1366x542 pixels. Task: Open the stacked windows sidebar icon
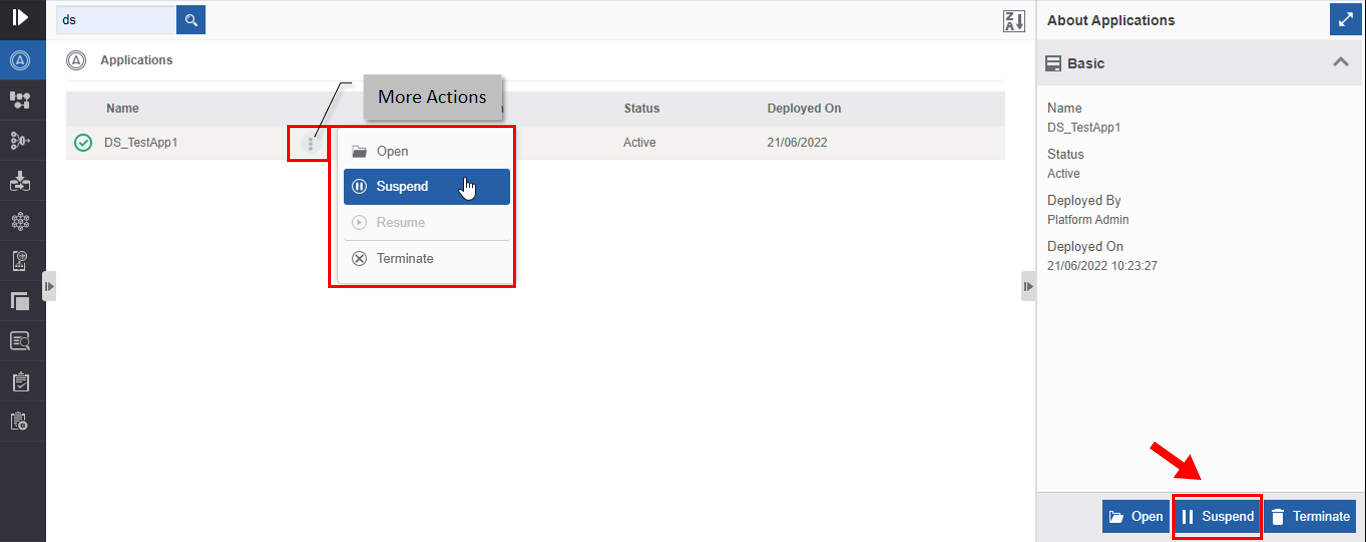[20, 301]
